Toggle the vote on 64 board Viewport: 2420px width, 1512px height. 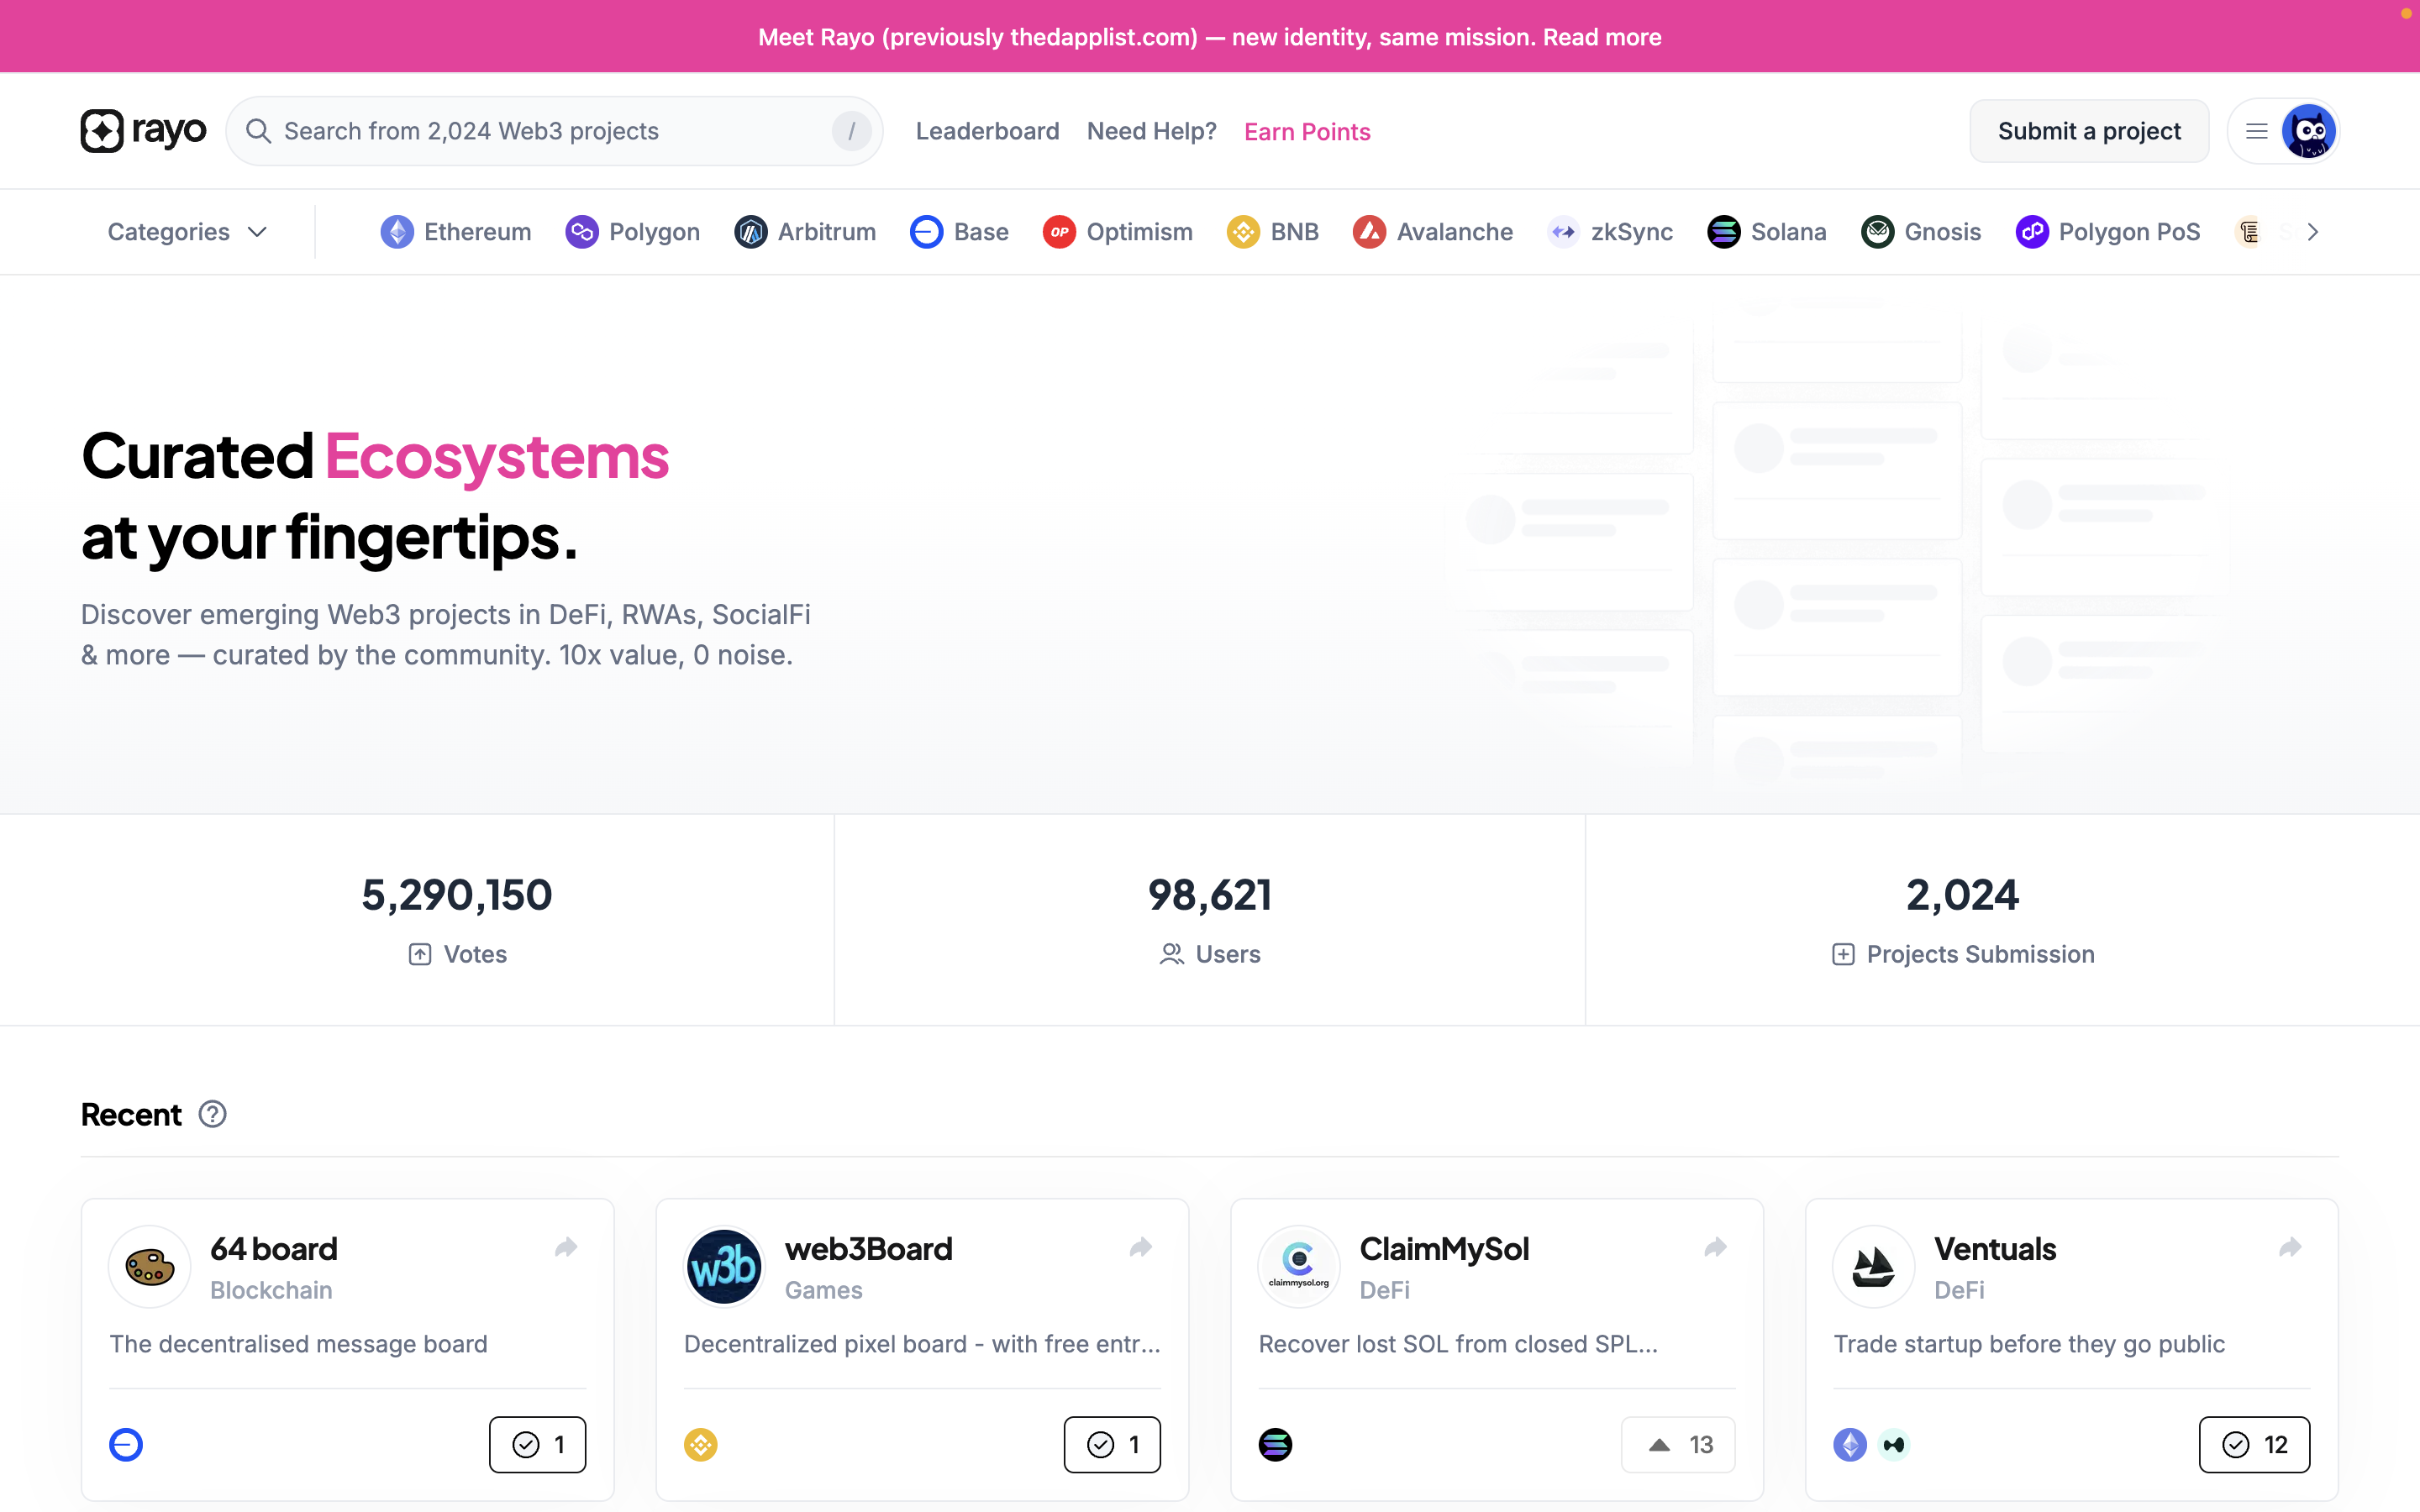pos(538,1444)
